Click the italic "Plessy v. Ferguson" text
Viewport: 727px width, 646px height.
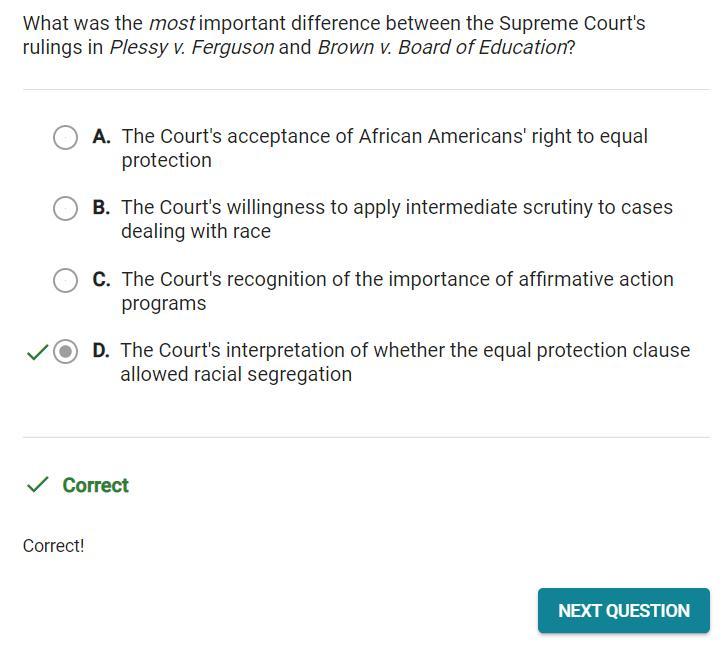[x=191, y=47]
